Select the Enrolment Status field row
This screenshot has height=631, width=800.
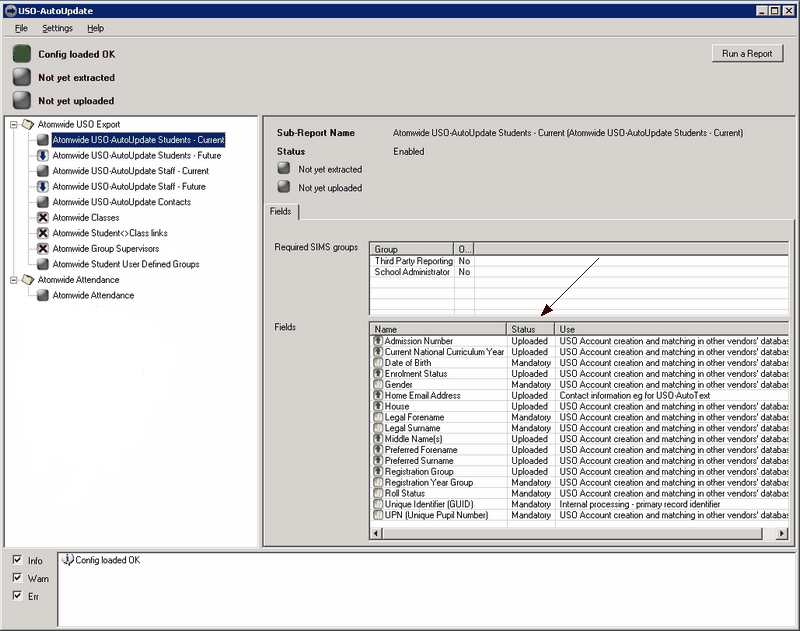pos(579,373)
